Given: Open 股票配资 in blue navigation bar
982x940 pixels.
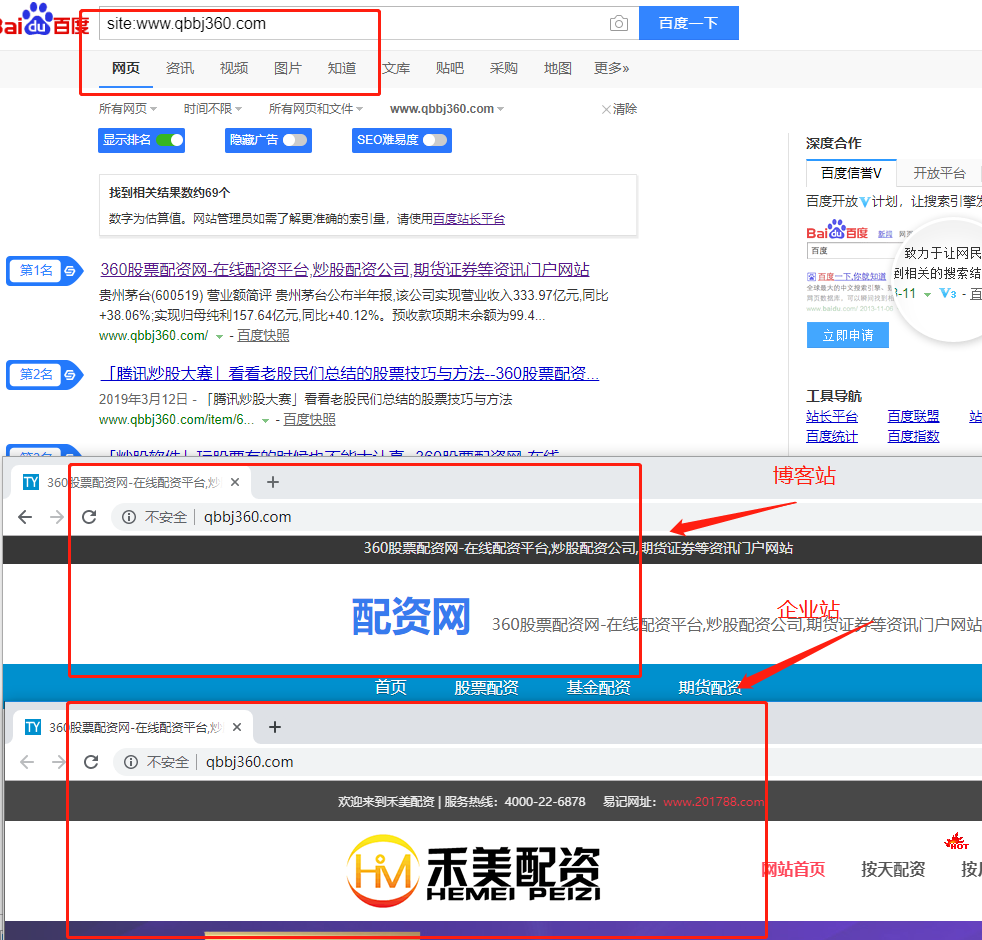Looking at the screenshot, I should click(x=487, y=688).
